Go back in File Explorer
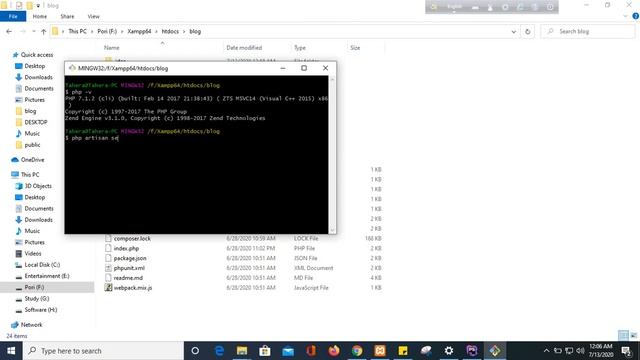Image resolution: width=640 pixels, height=360 pixels. [x=9, y=31]
